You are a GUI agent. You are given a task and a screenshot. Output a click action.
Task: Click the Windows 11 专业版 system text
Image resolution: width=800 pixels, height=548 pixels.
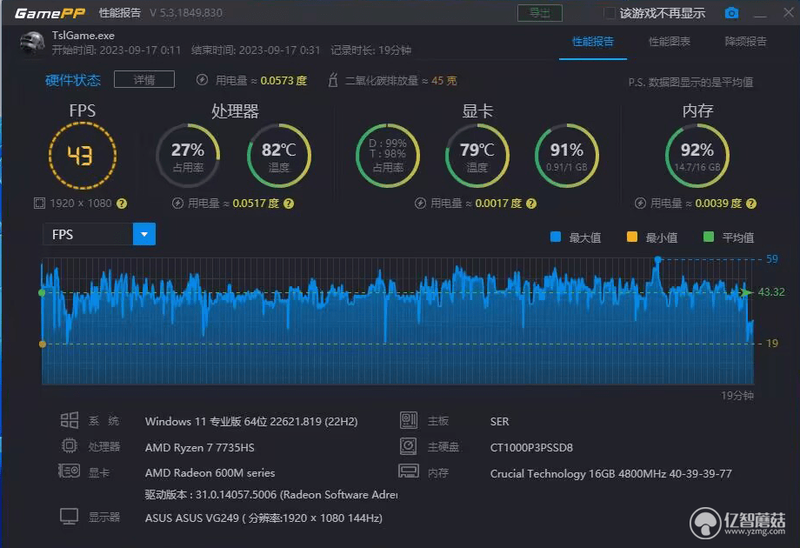tap(251, 421)
